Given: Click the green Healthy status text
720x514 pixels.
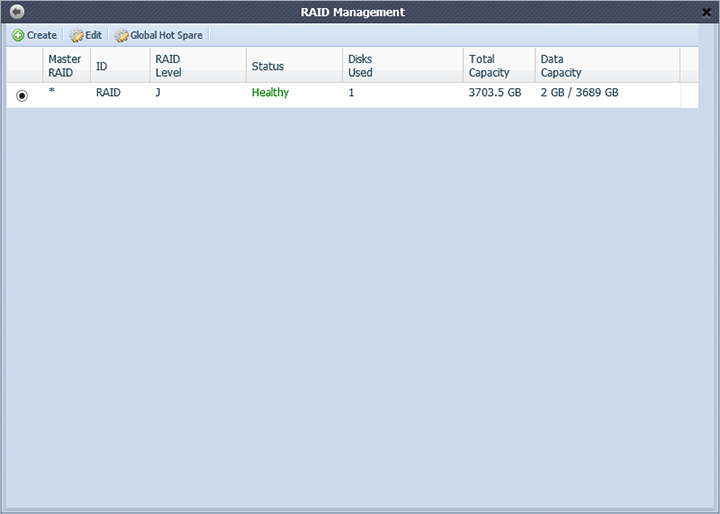Looking at the screenshot, I should point(270,93).
